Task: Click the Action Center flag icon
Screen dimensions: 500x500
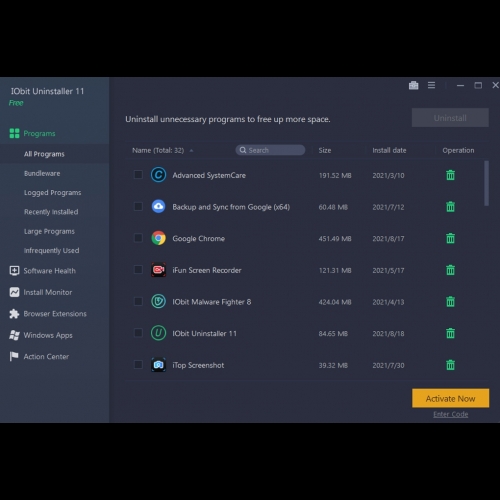Action: click(x=14, y=356)
